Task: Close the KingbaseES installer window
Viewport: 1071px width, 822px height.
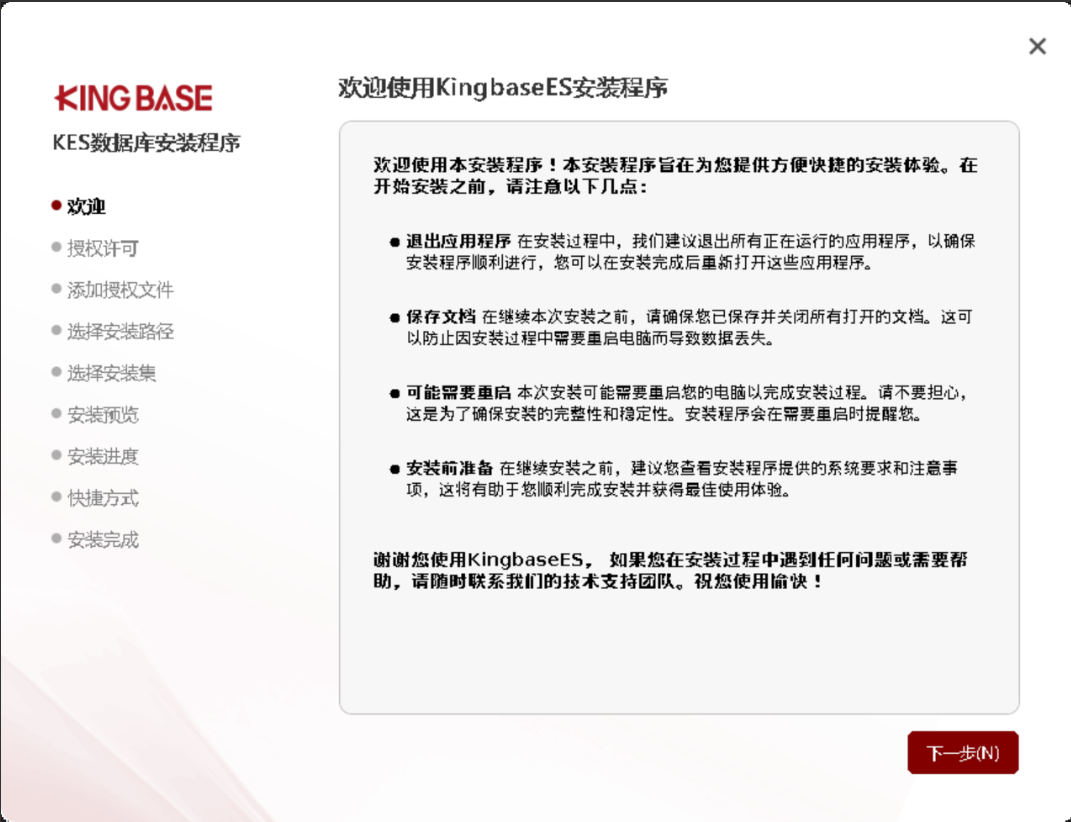Action: pos(1037,46)
